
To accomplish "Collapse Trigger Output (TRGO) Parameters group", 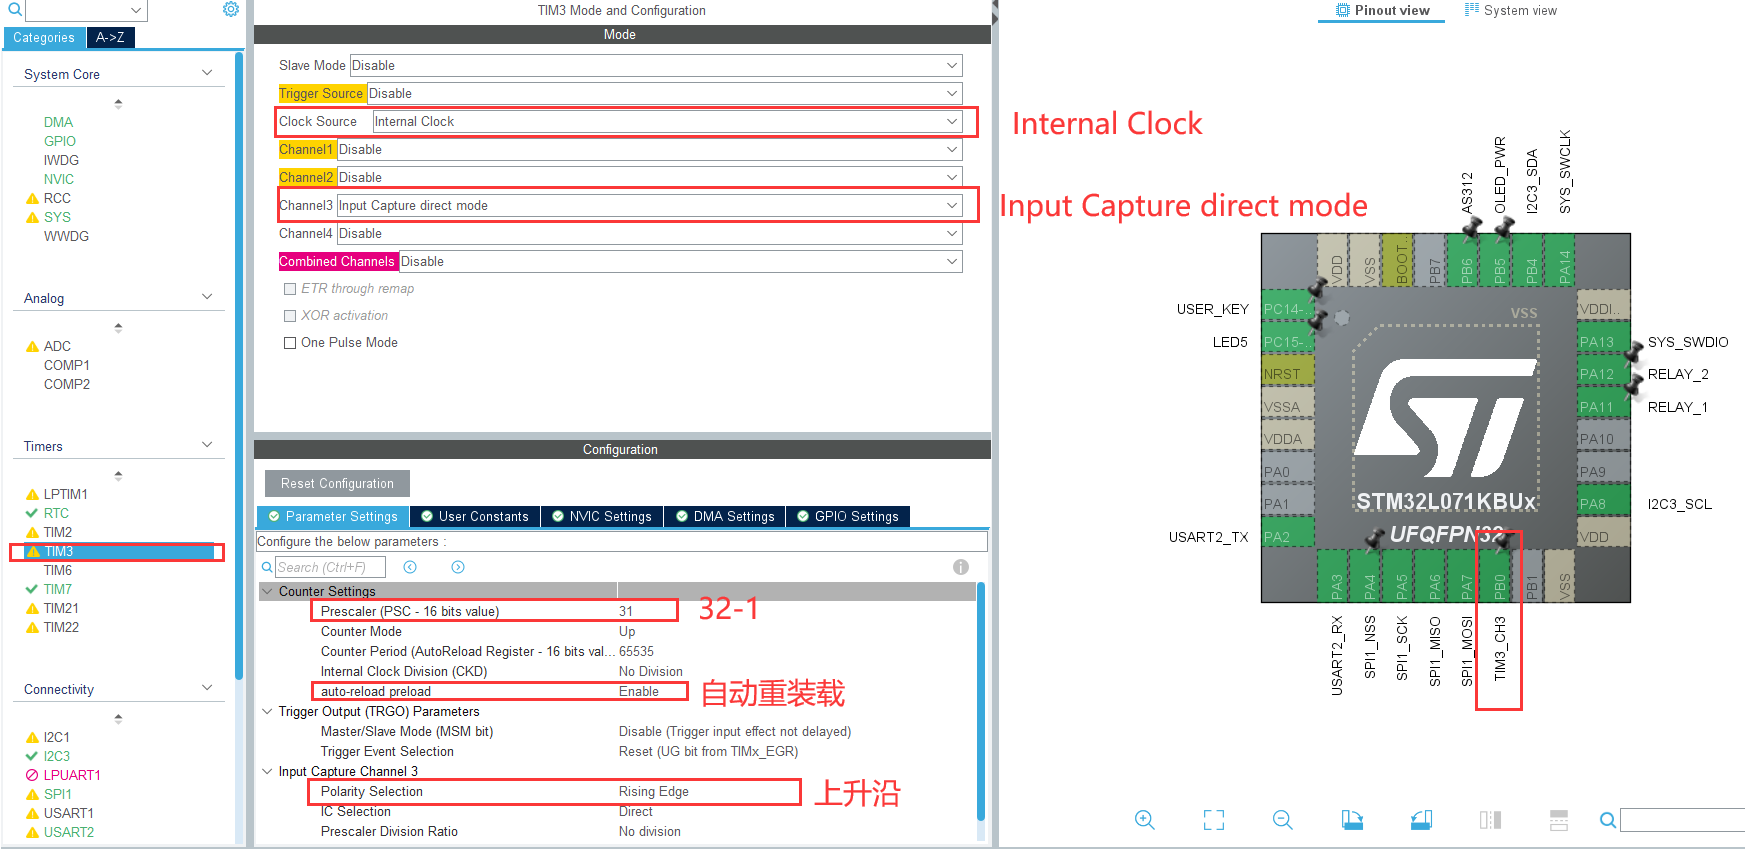I will tap(267, 712).
